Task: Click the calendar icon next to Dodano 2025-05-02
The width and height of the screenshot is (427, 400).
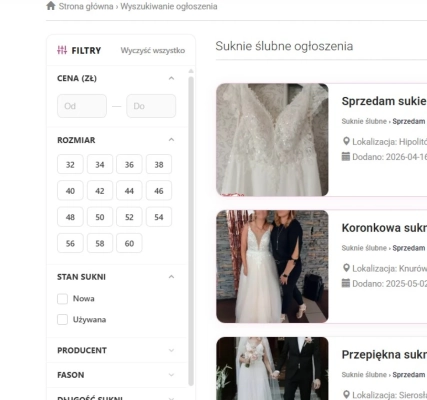Action: [x=346, y=283]
